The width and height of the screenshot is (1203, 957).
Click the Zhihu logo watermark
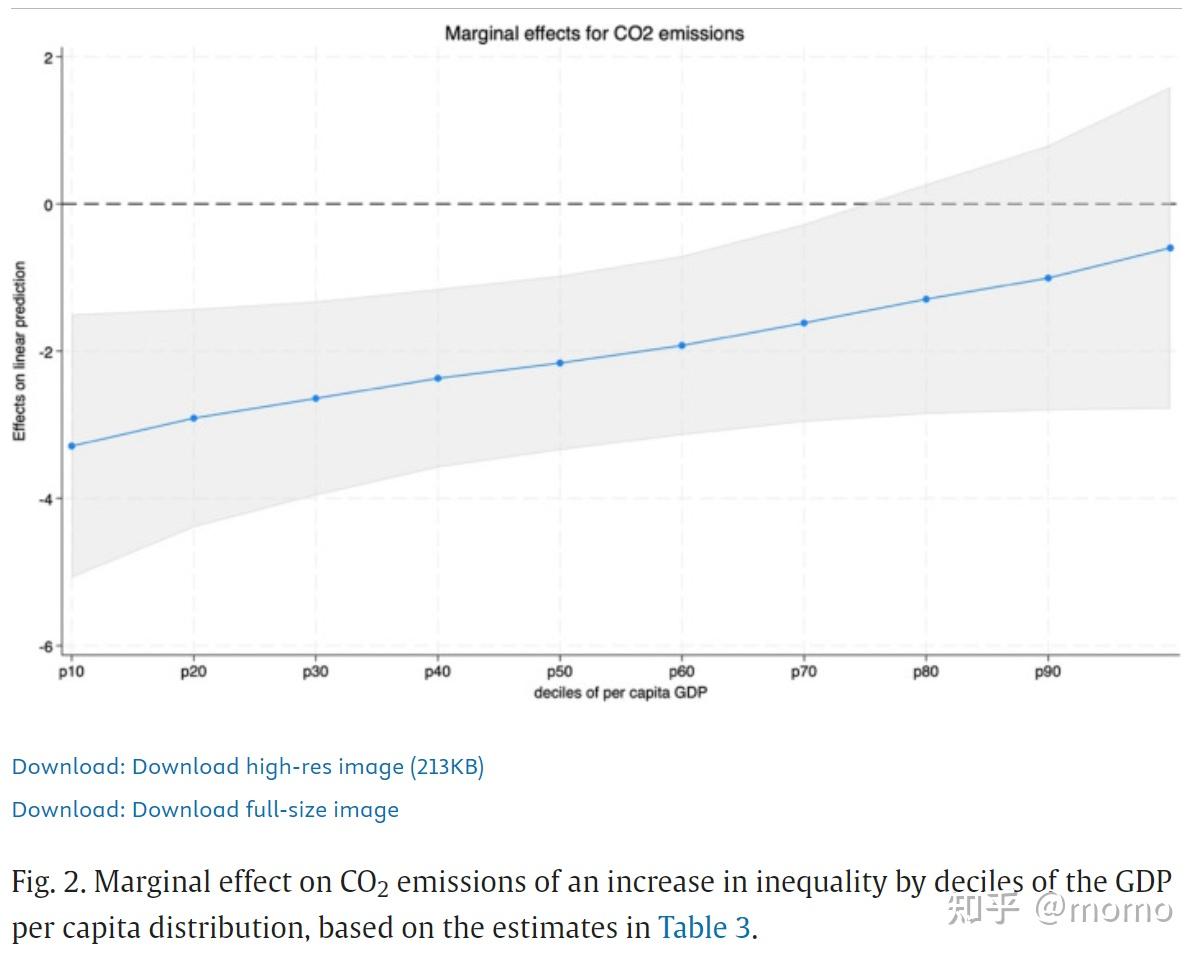pos(982,908)
